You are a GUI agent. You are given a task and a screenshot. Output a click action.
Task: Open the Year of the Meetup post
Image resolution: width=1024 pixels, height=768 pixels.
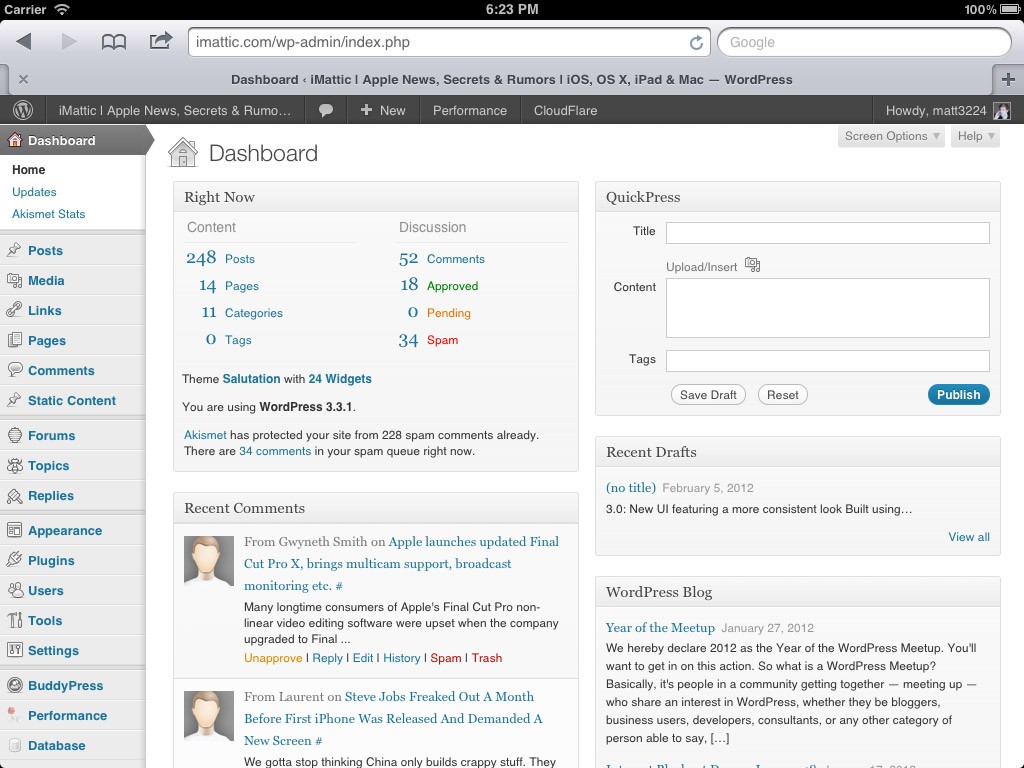[x=660, y=628]
